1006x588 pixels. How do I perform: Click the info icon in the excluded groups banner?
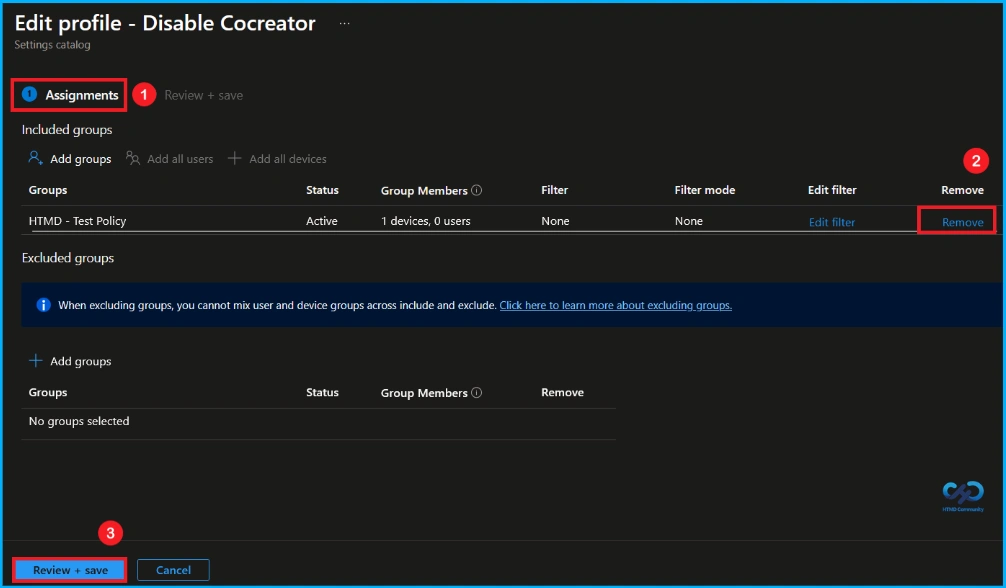[x=43, y=305]
